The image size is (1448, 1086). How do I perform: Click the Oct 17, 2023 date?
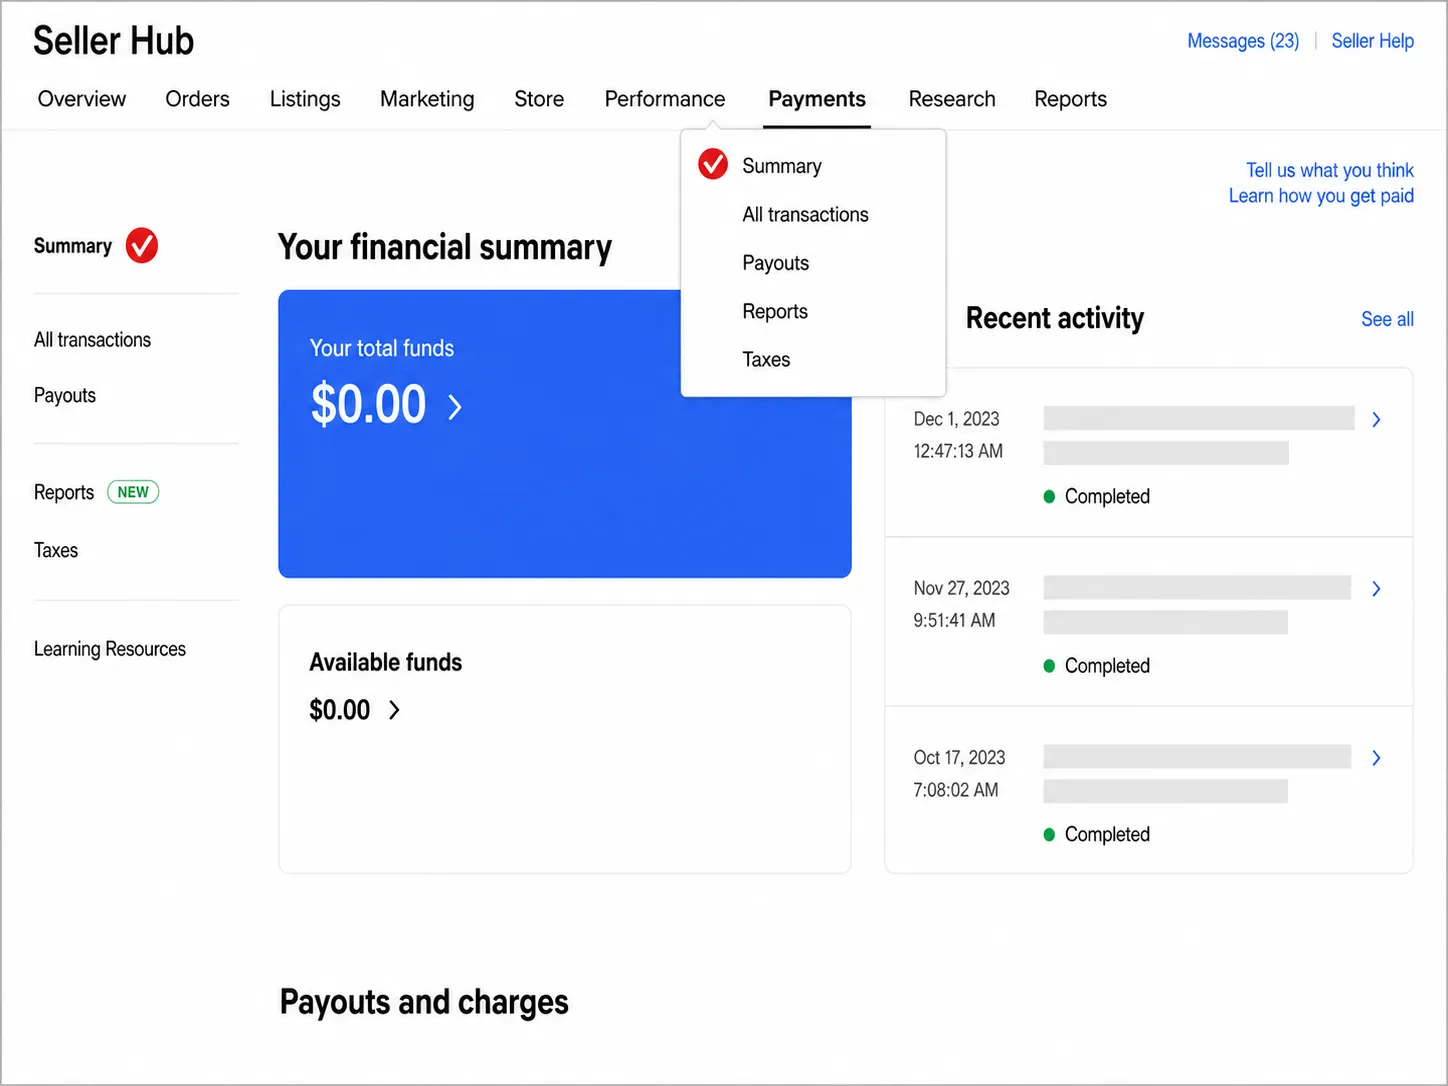(959, 757)
